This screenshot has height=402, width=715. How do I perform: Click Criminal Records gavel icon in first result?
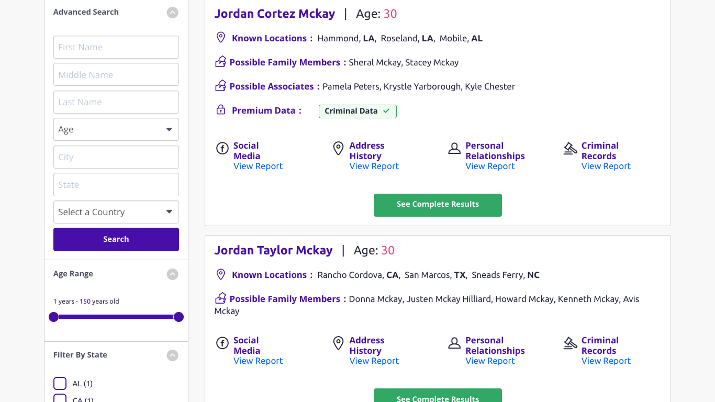coord(570,149)
